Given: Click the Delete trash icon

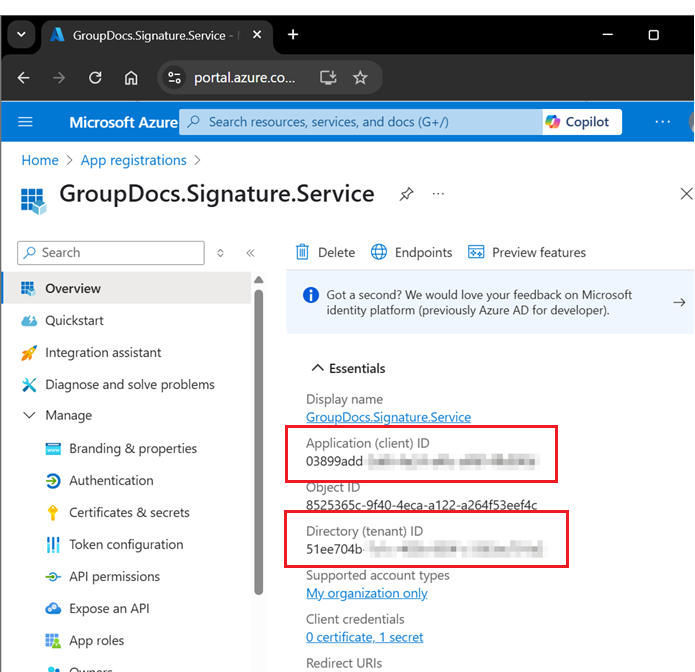Looking at the screenshot, I should click(x=303, y=253).
